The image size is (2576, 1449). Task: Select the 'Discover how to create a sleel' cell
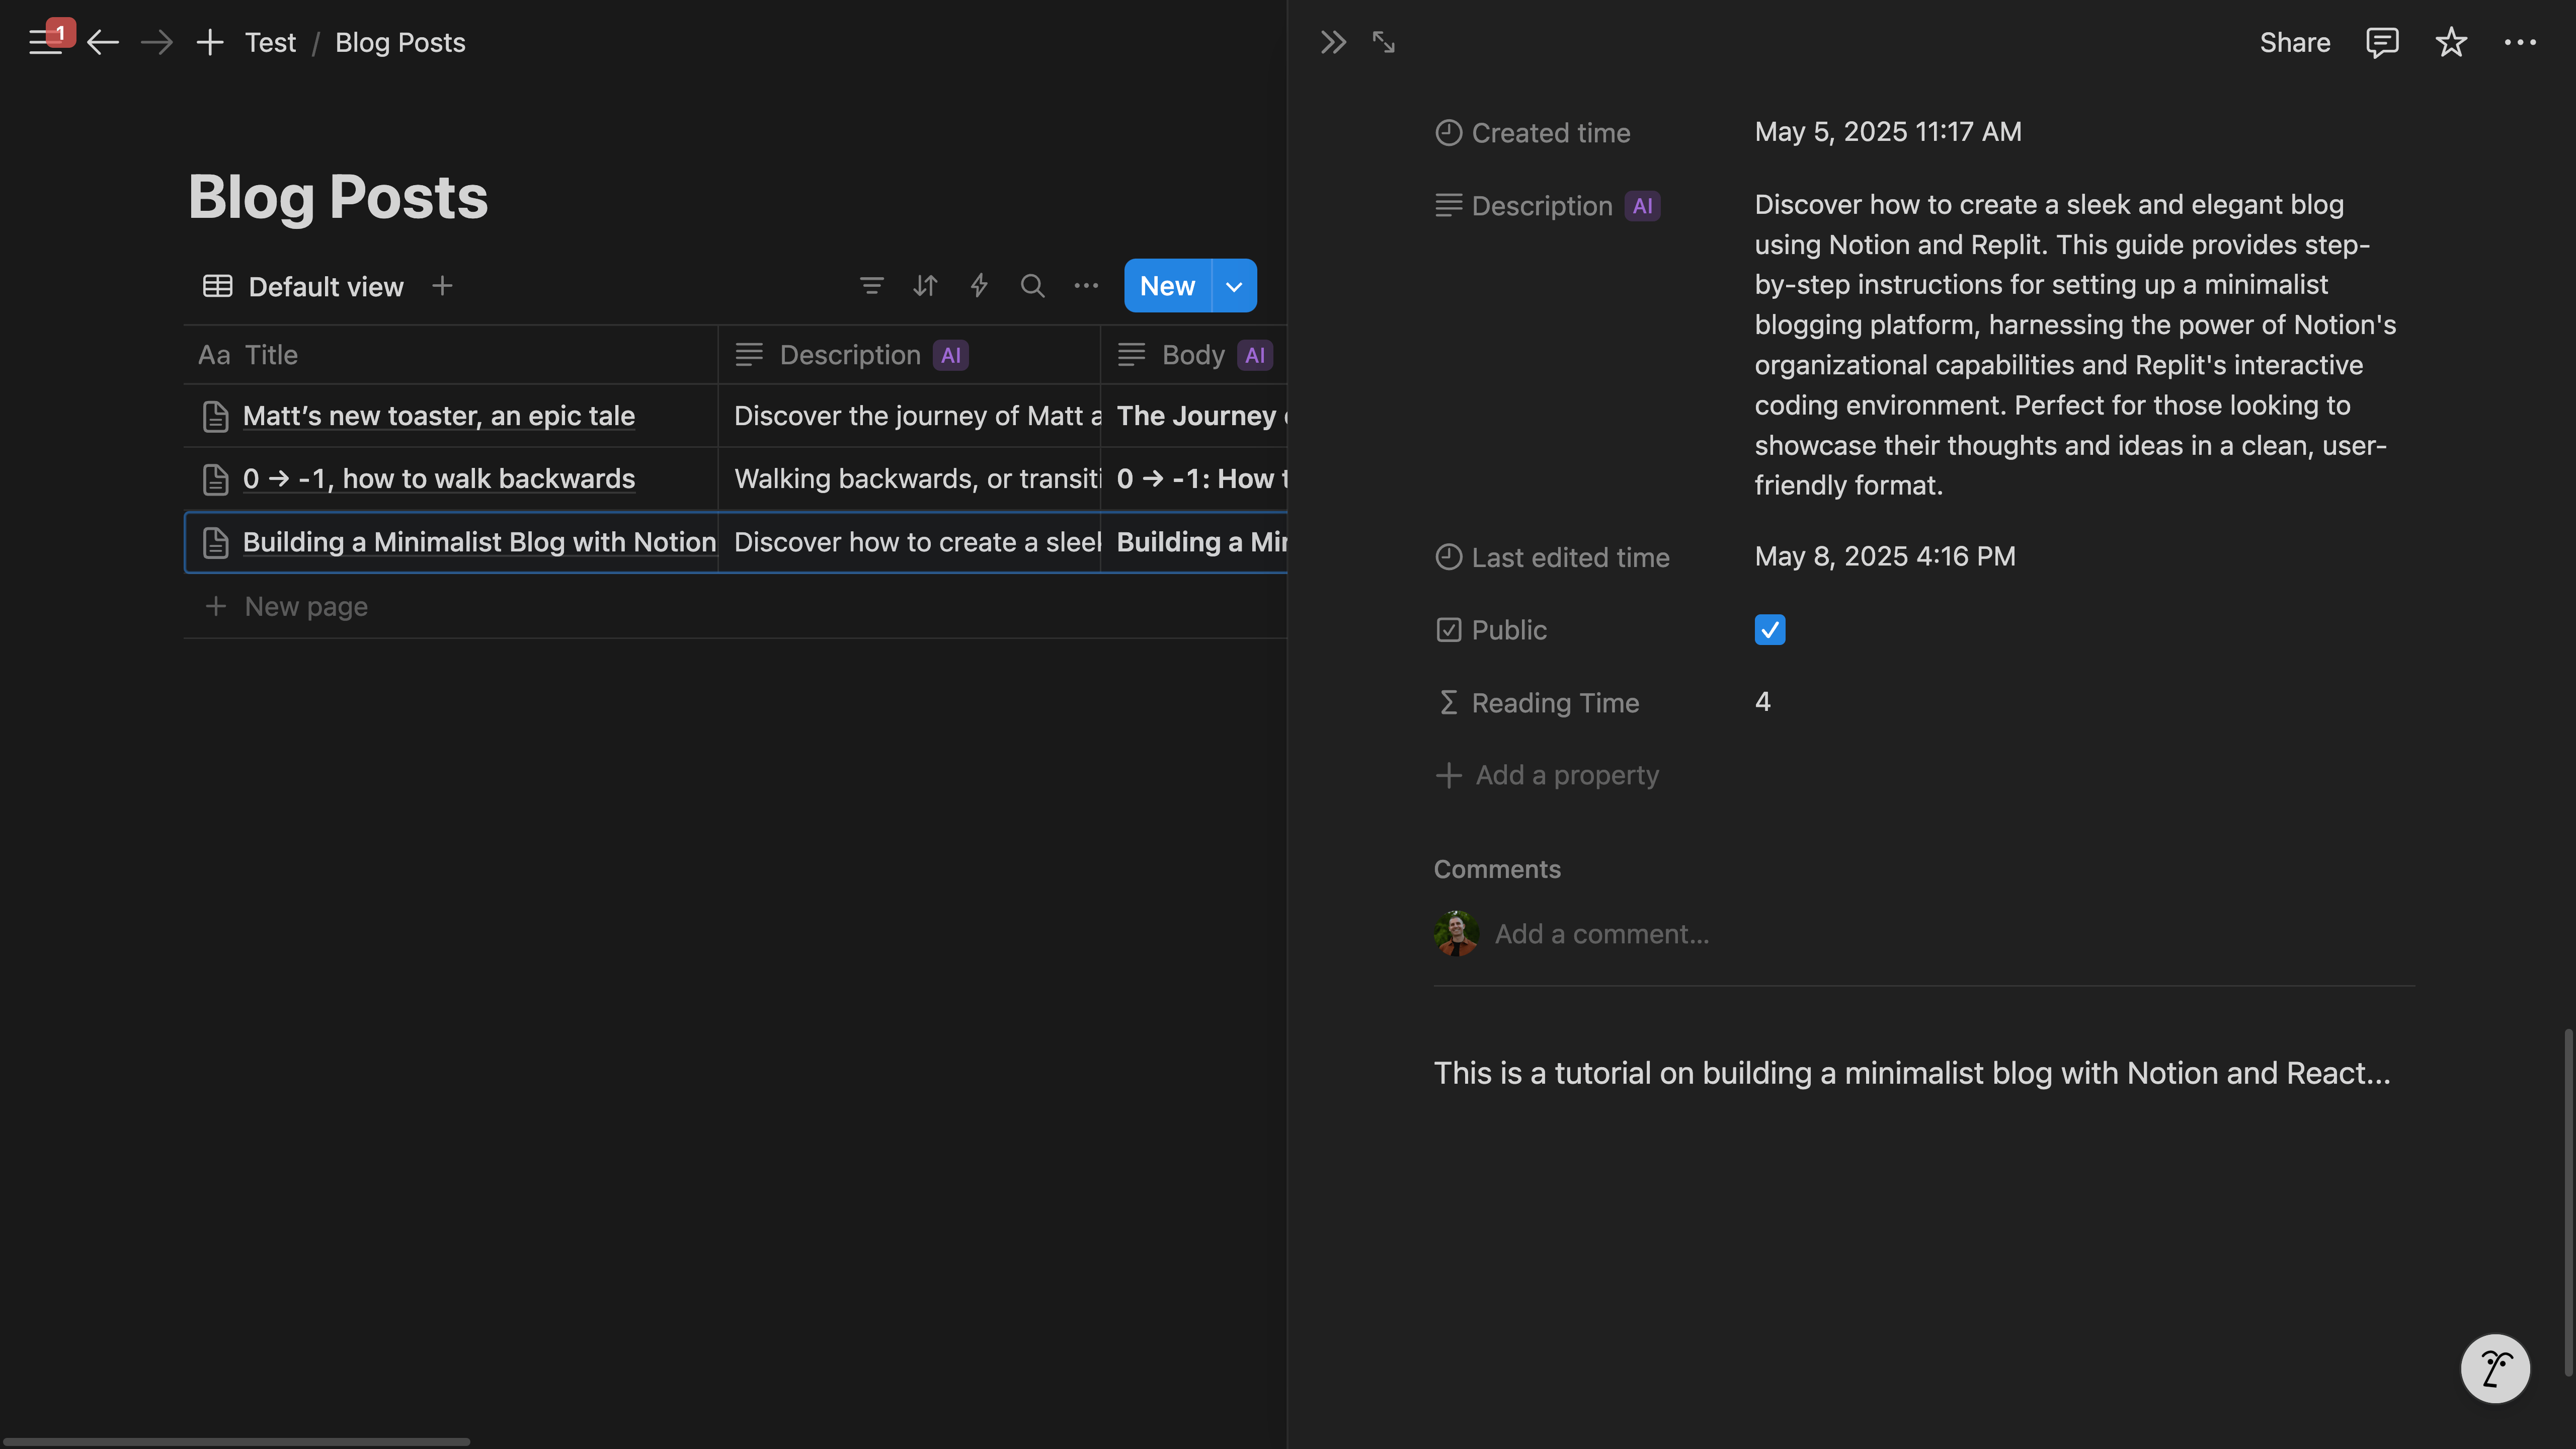click(x=908, y=542)
